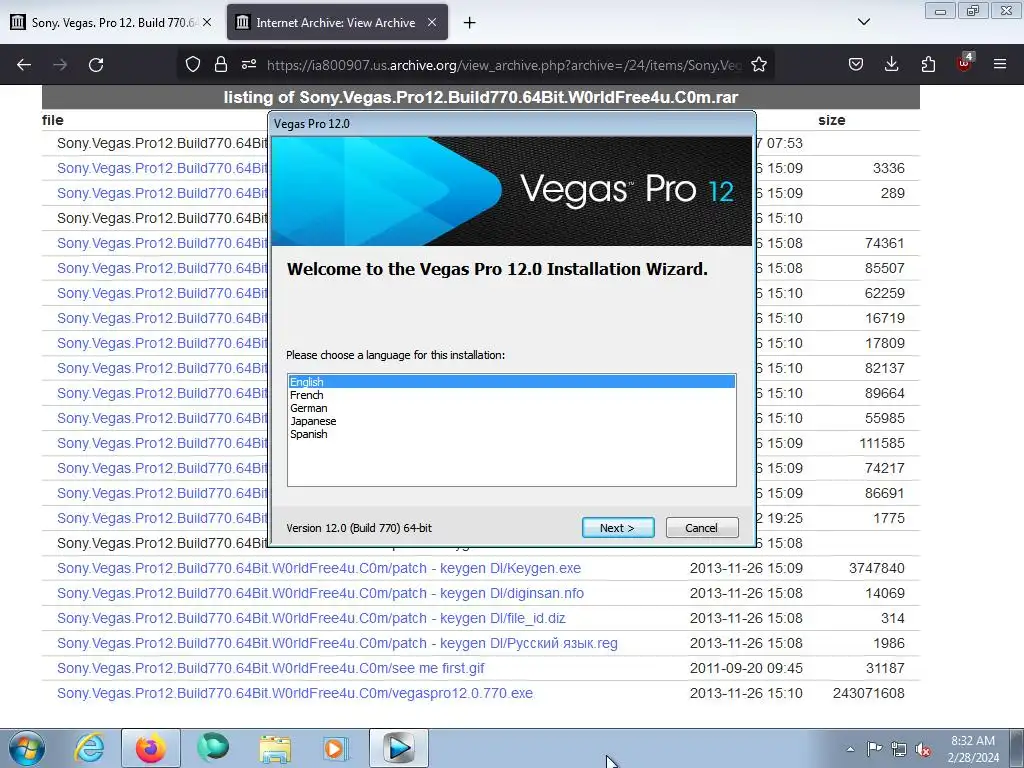
Task: Open Windows Media Player from taskbar
Action: point(337,748)
